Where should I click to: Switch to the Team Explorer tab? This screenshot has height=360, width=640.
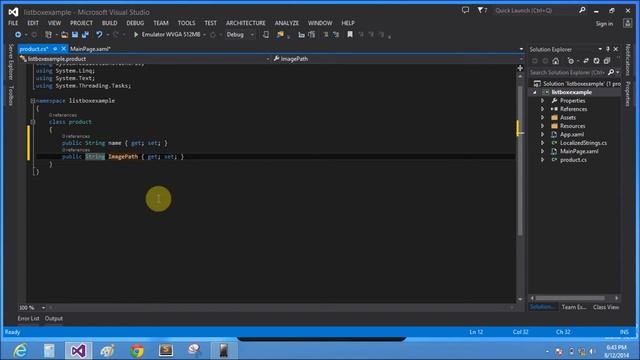pyautogui.click(x=573, y=307)
